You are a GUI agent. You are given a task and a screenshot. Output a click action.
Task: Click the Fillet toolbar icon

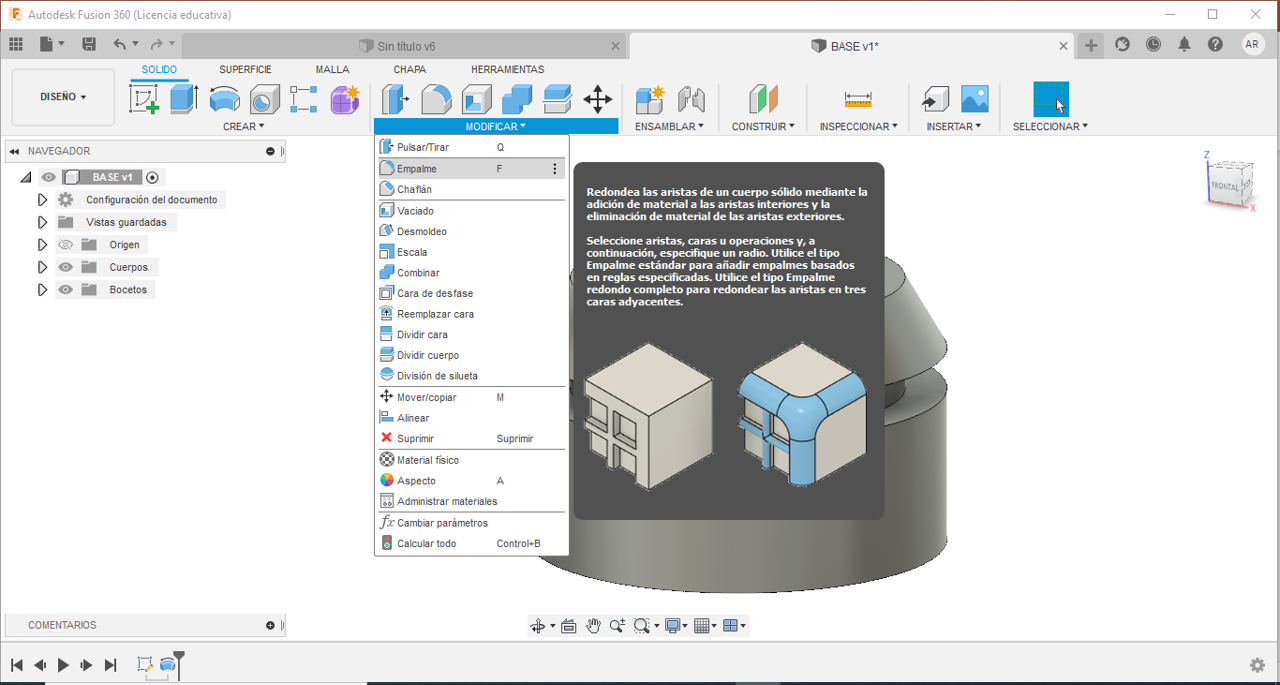pos(436,99)
